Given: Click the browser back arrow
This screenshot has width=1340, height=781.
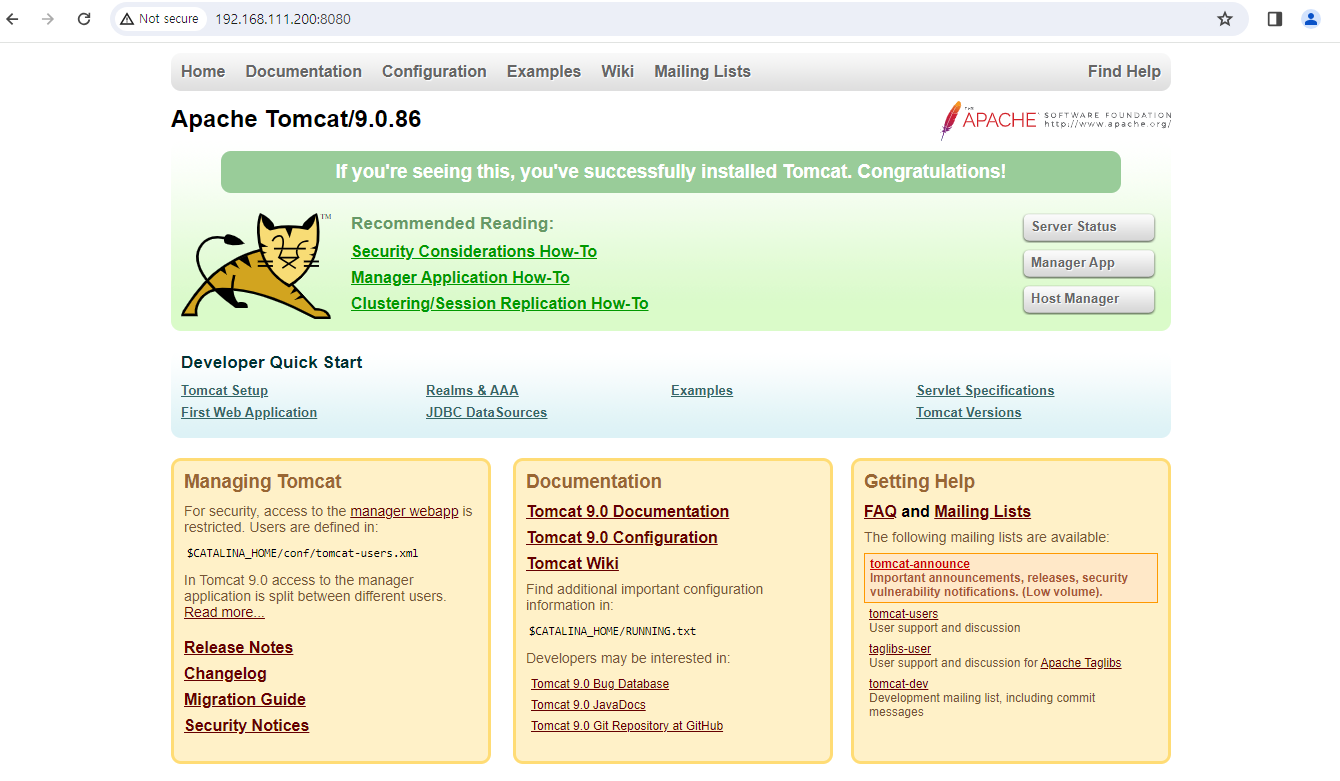Looking at the screenshot, I should click(x=13, y=19).
